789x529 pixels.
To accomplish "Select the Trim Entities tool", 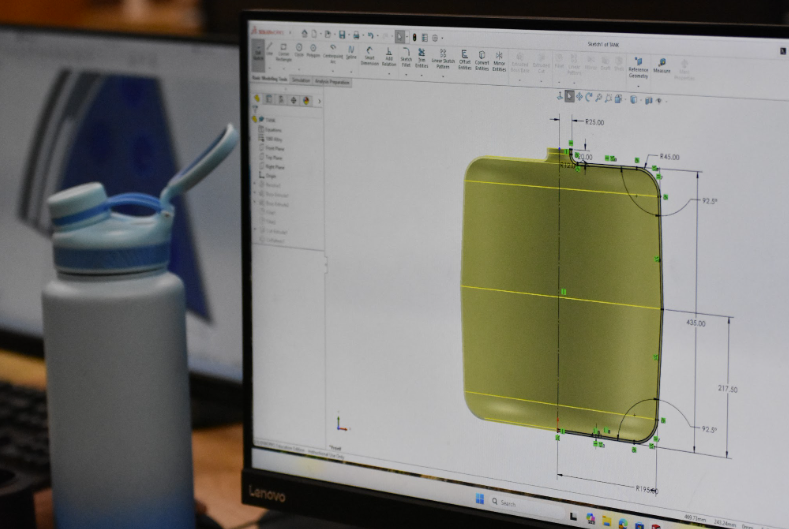I will 422,58.
